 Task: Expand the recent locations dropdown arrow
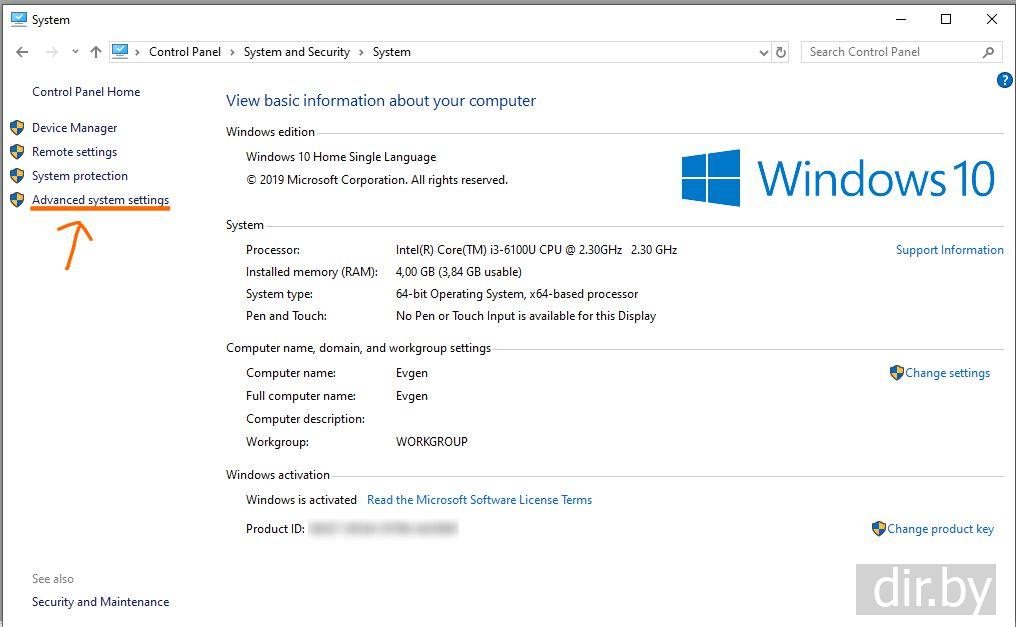click(75, 52)
